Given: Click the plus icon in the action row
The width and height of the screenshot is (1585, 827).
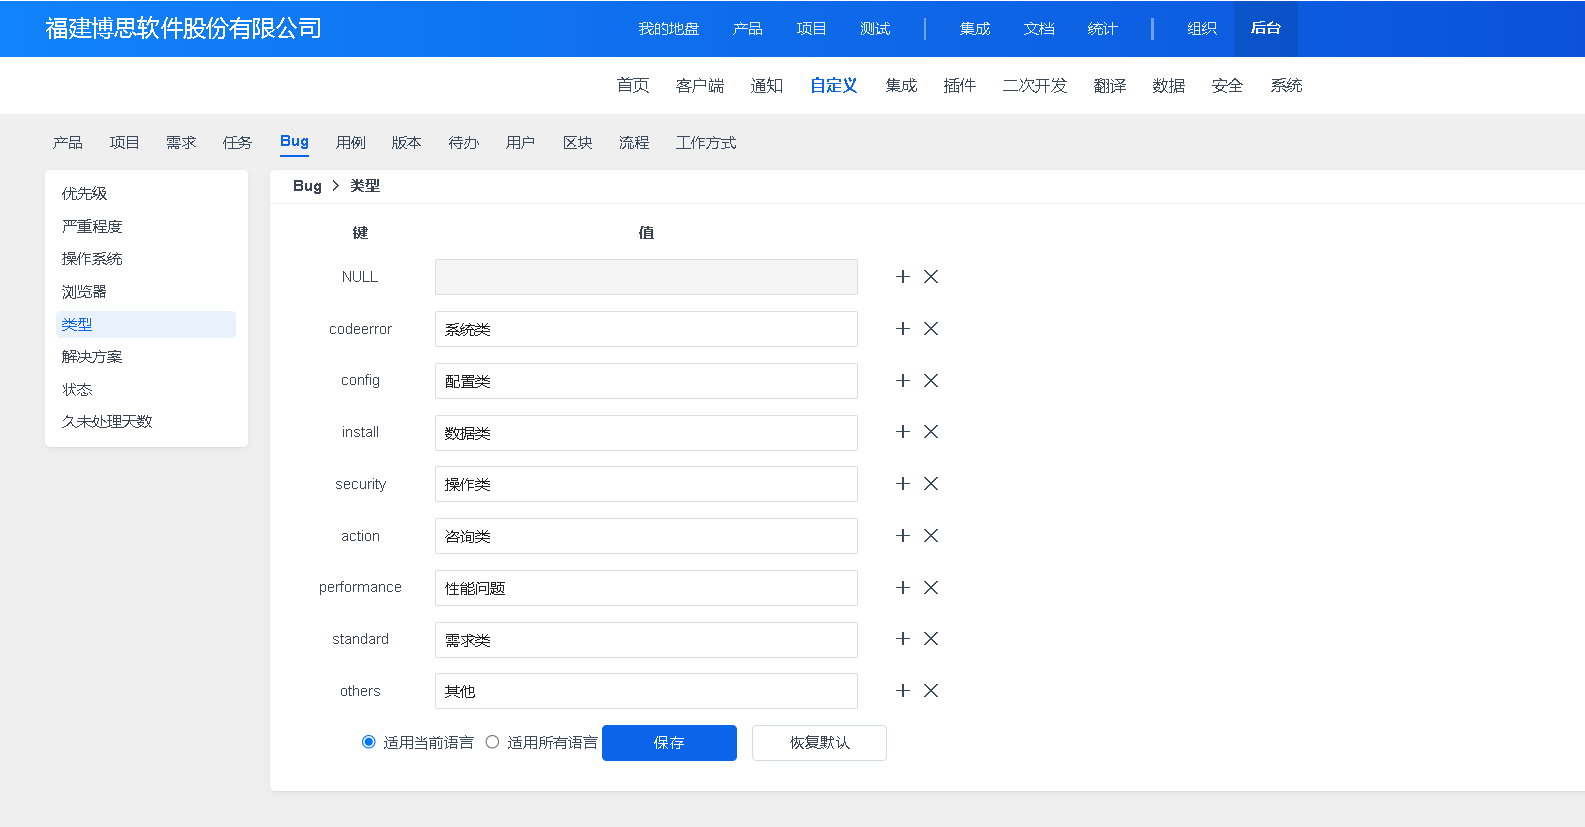Looking at the screenshot, I should coord(902,536).
